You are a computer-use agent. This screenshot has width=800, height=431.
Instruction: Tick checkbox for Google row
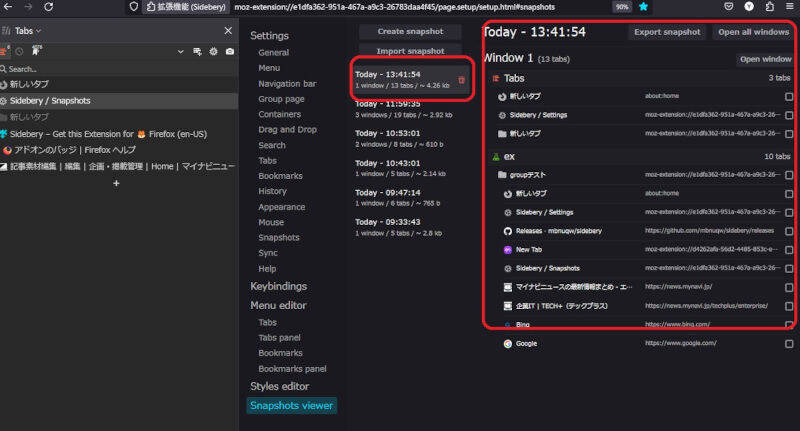tap(789, 344)
